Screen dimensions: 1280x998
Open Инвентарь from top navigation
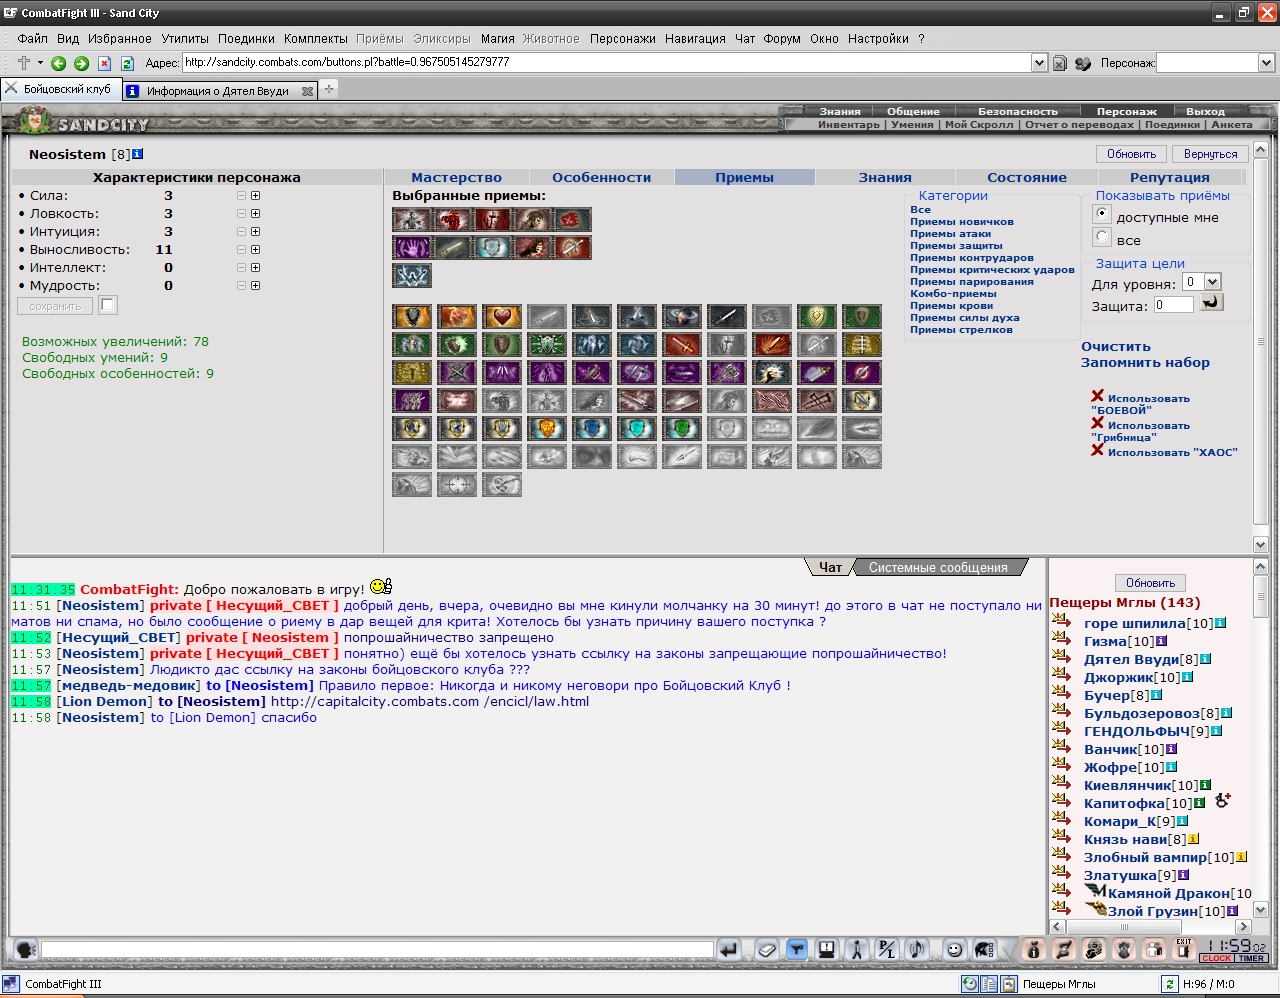tap(849, 125)
